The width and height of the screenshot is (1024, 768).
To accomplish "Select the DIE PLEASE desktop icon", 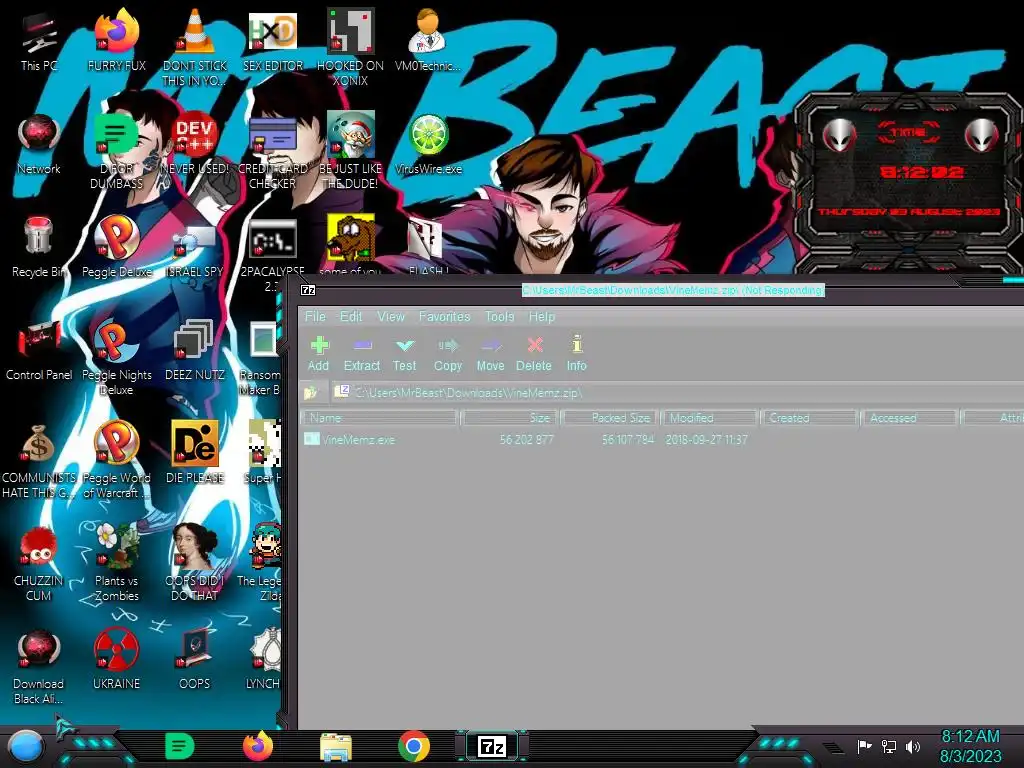I will pyautogui.click(x=195, y=454).
